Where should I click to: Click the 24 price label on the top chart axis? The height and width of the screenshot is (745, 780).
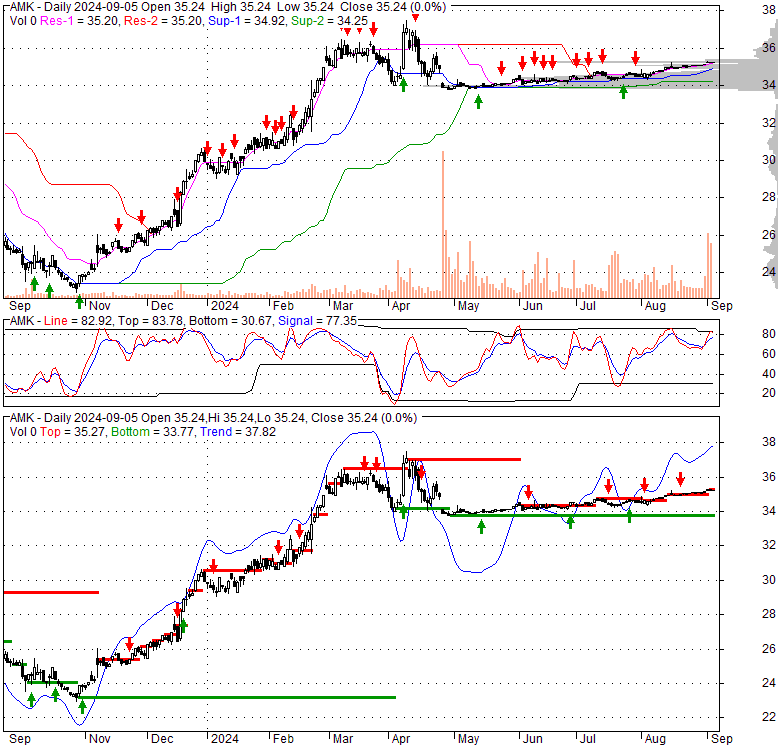(769, 272)
